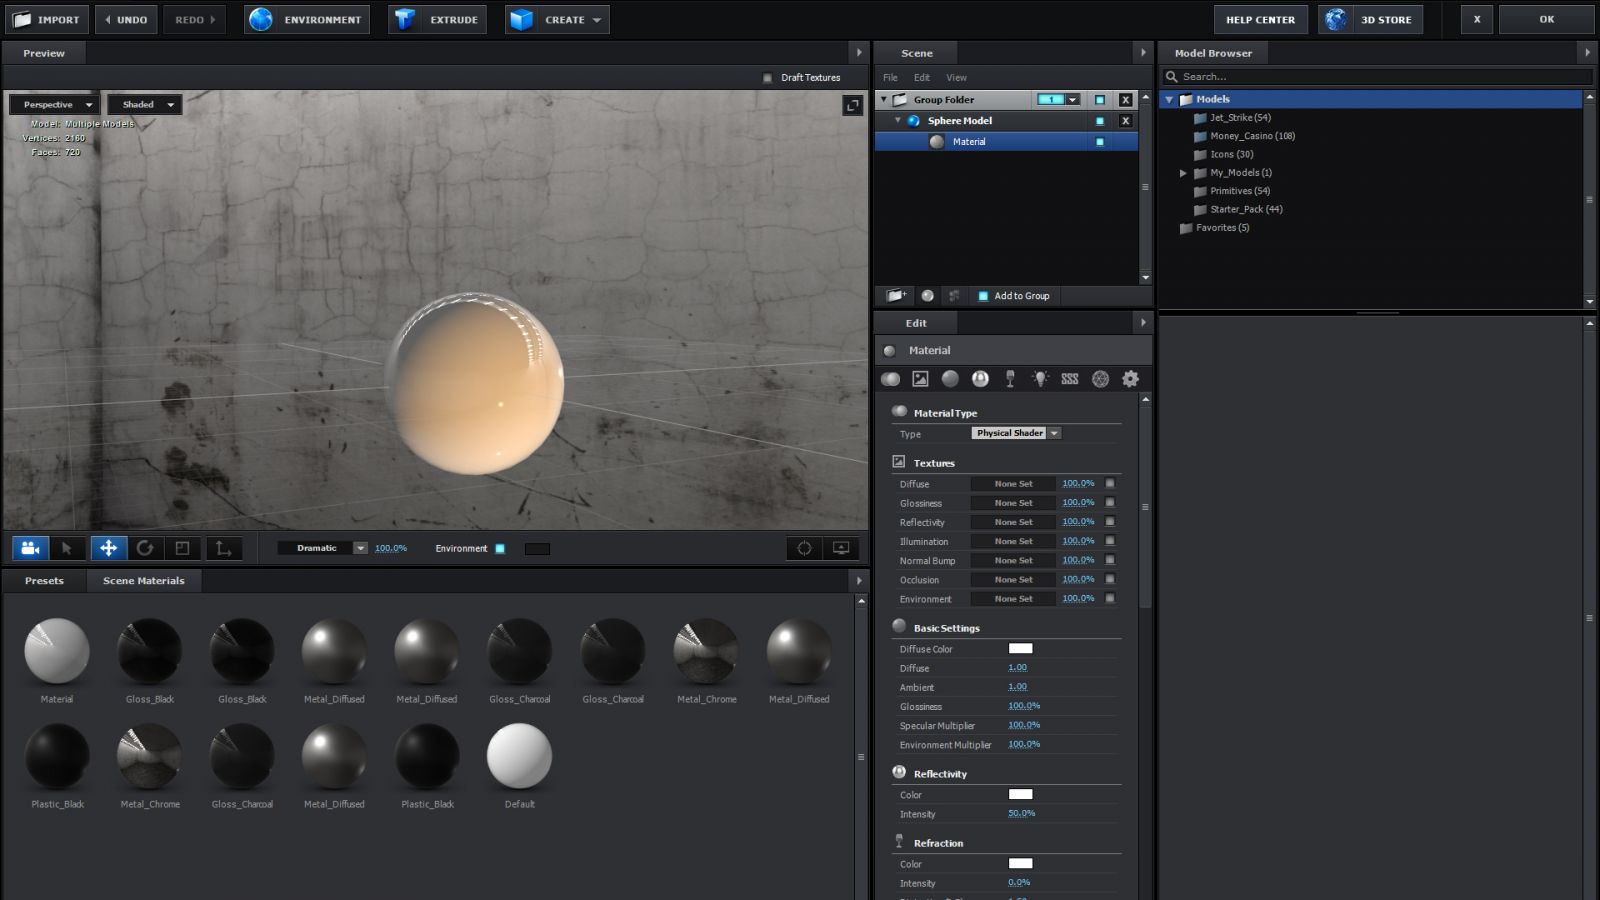This screenshot has width=1600, height=900.
Task: Toggle visibility of the Material in the Scene panel
Action: point(1099,141)
